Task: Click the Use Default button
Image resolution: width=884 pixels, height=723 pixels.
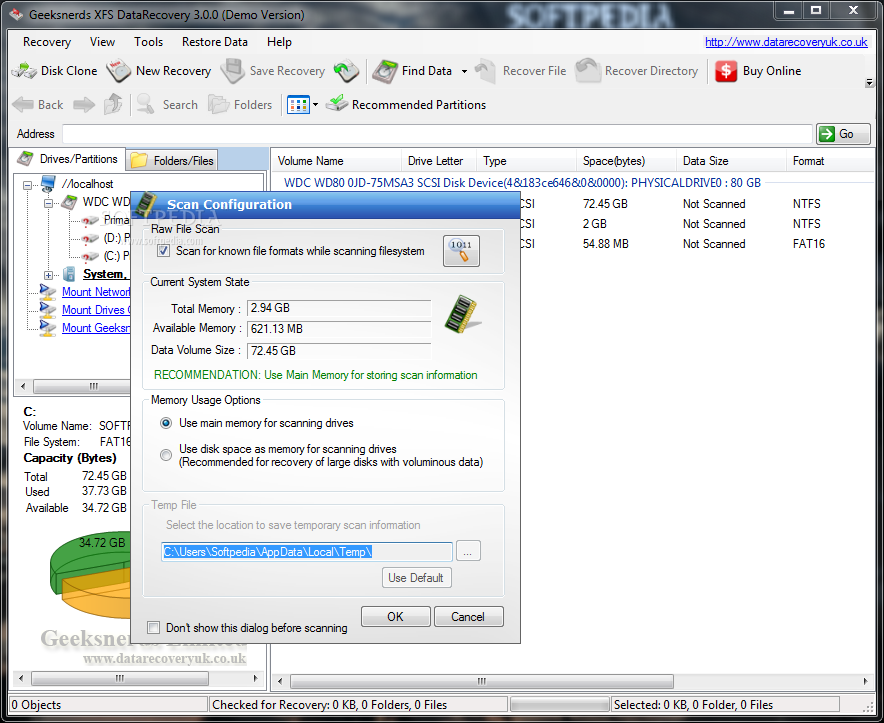Action: point(416,577)
